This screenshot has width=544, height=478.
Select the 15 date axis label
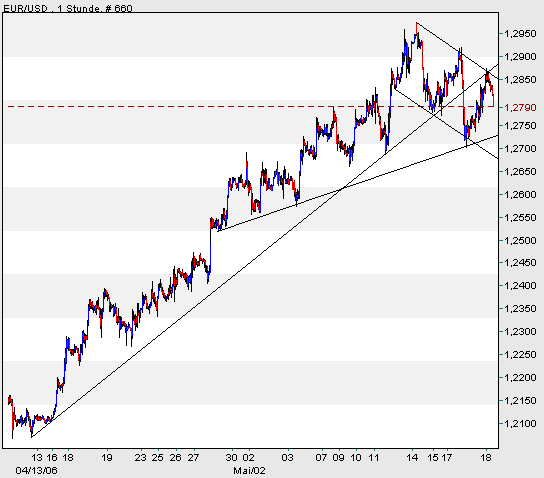[433, 458]
